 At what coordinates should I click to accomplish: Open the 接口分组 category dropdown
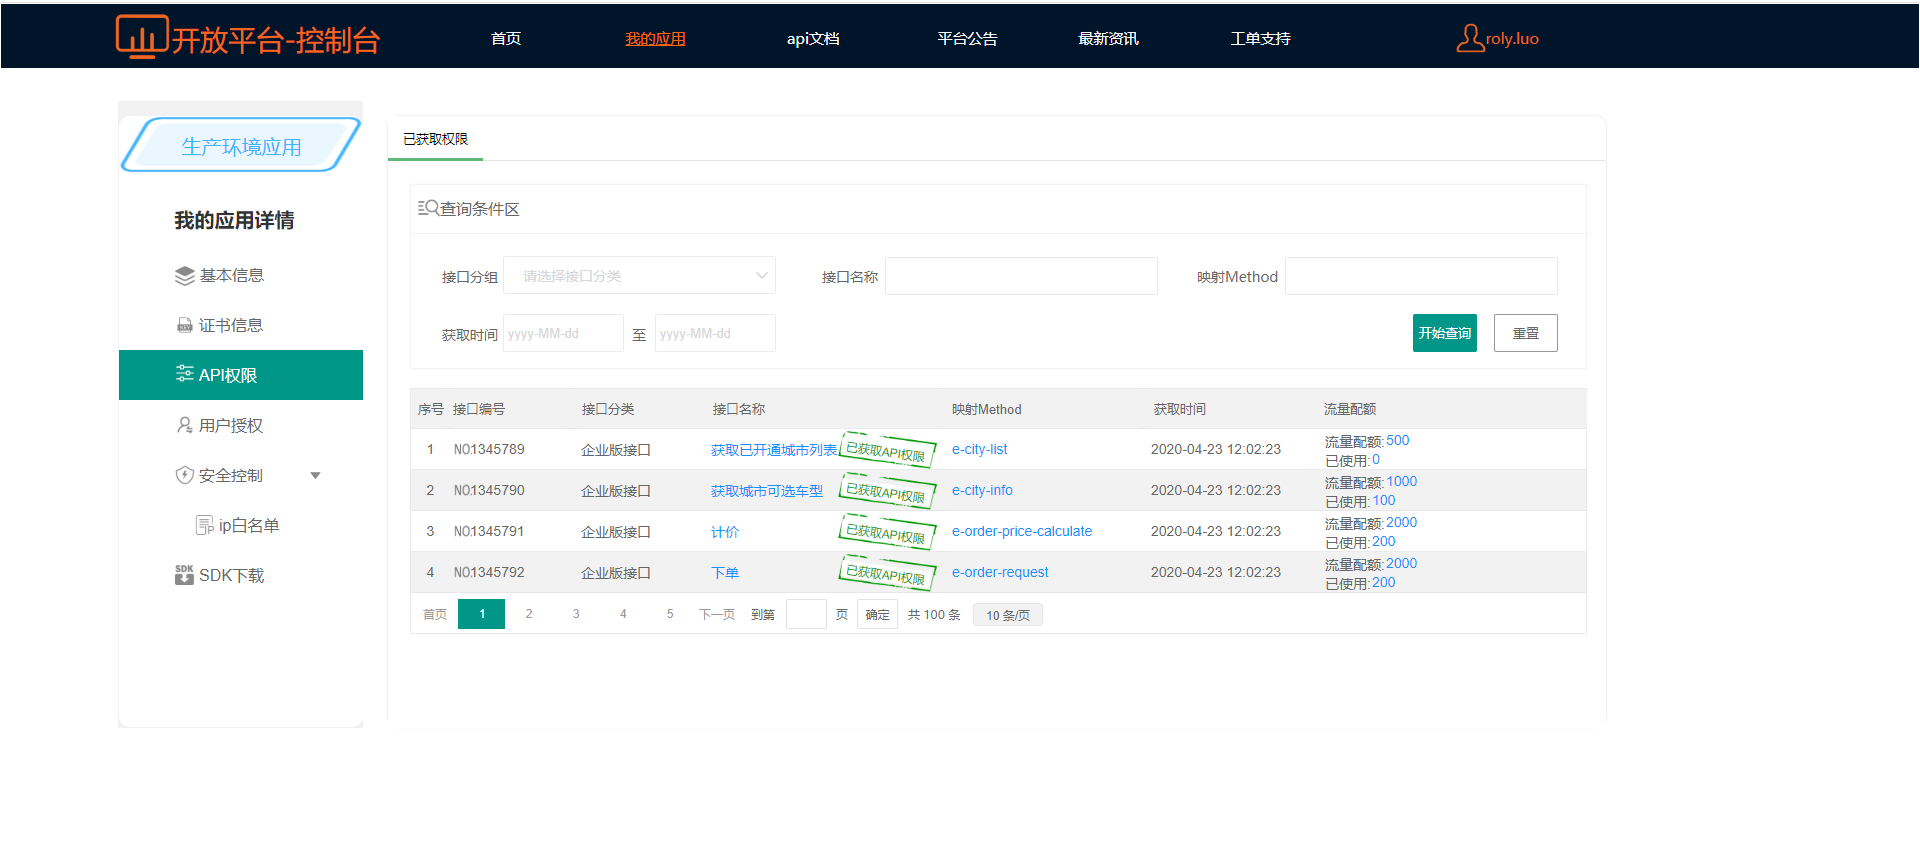(639, 276)
